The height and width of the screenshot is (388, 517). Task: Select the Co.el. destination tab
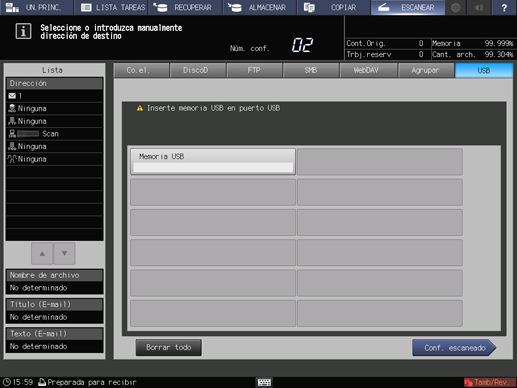141,70
